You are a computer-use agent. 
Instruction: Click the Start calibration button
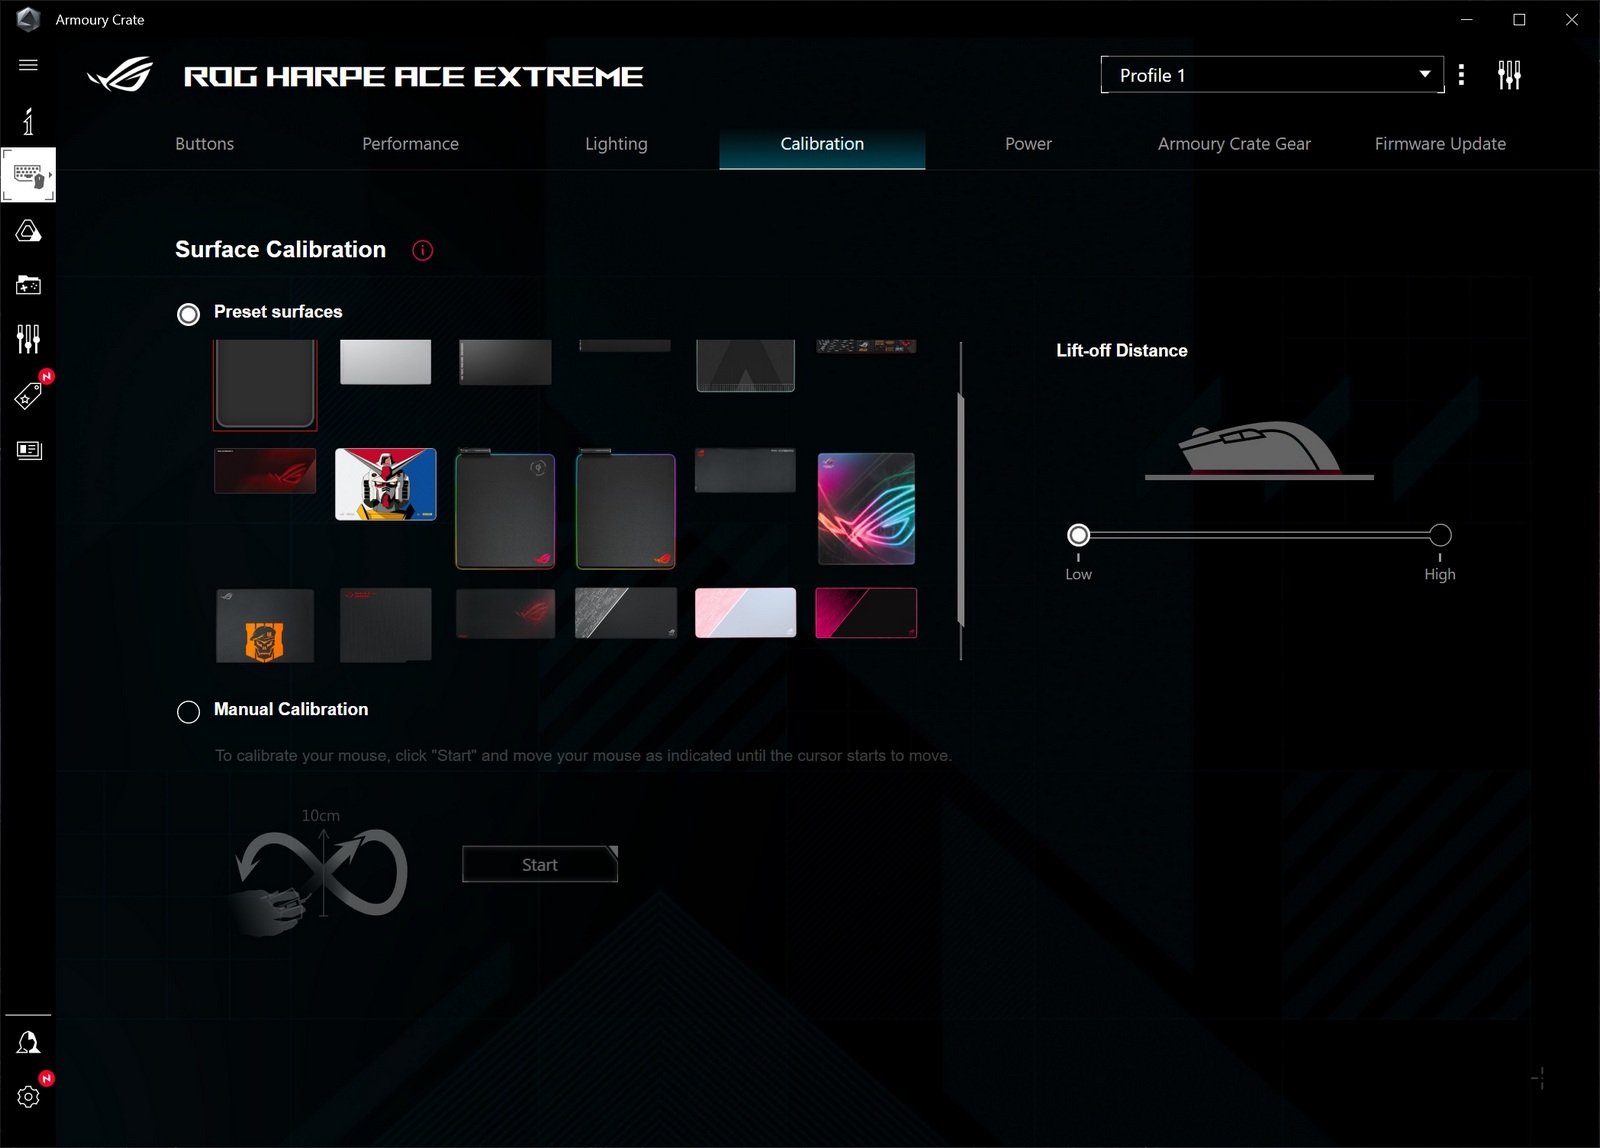540,865
